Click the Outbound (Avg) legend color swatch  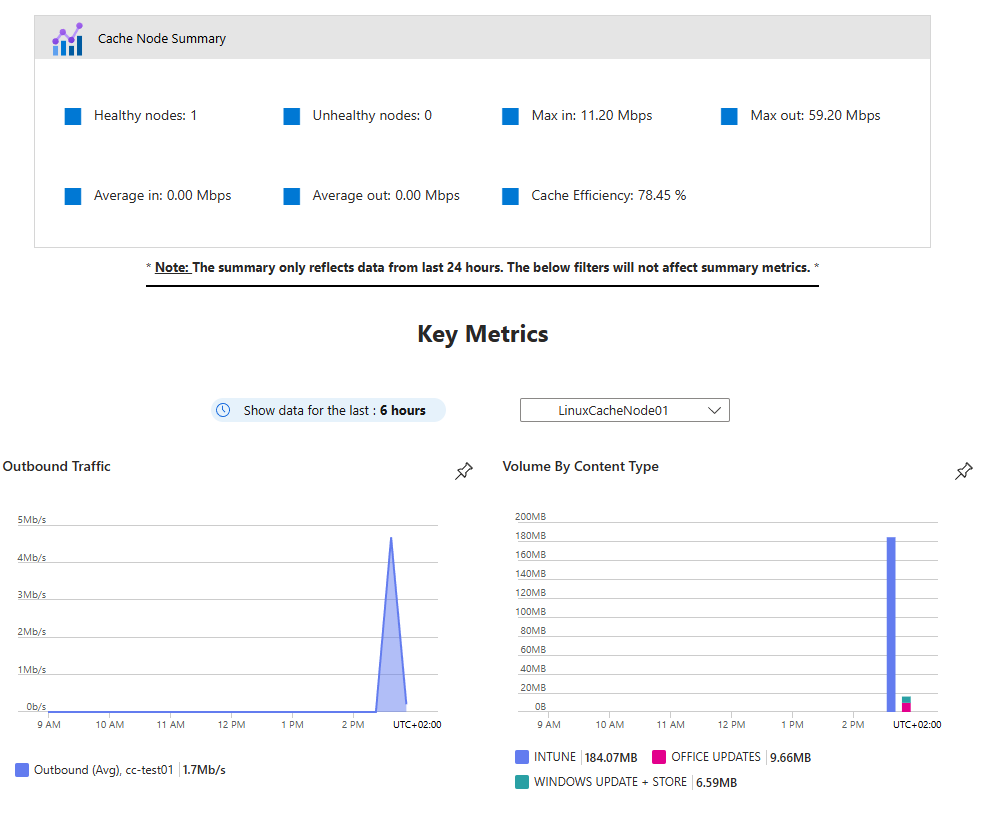(x=22, y=770)
